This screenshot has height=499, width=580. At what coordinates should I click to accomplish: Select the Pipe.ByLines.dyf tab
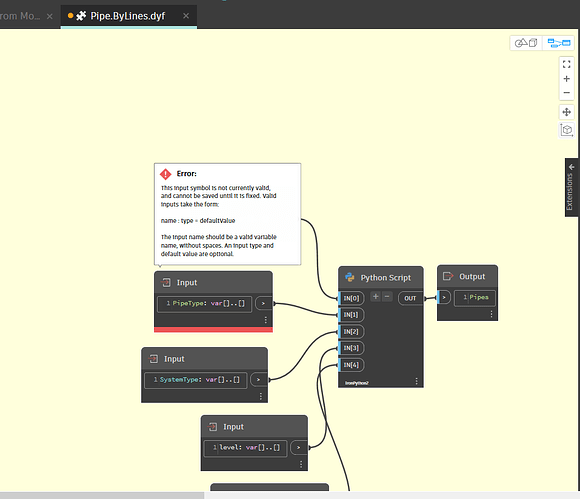(128, 16)
